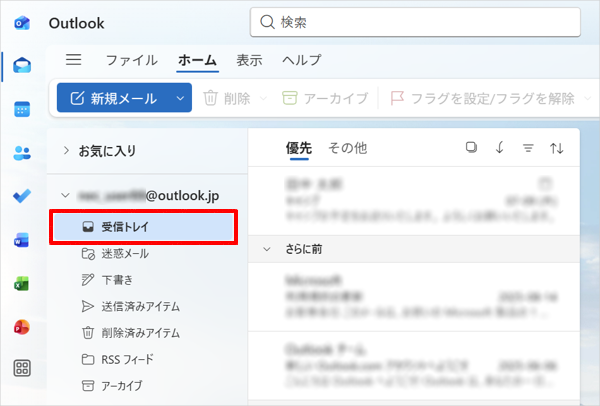Open the first blurred email above さらに前
The width and height of the screenshot is (600, 406).
pos(414,200)
